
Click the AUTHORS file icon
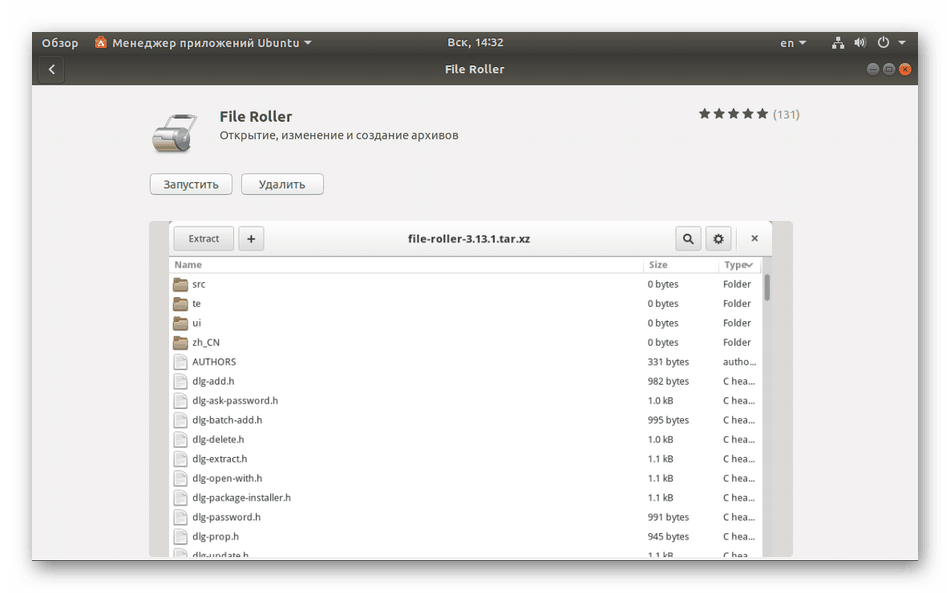point(180,362)
